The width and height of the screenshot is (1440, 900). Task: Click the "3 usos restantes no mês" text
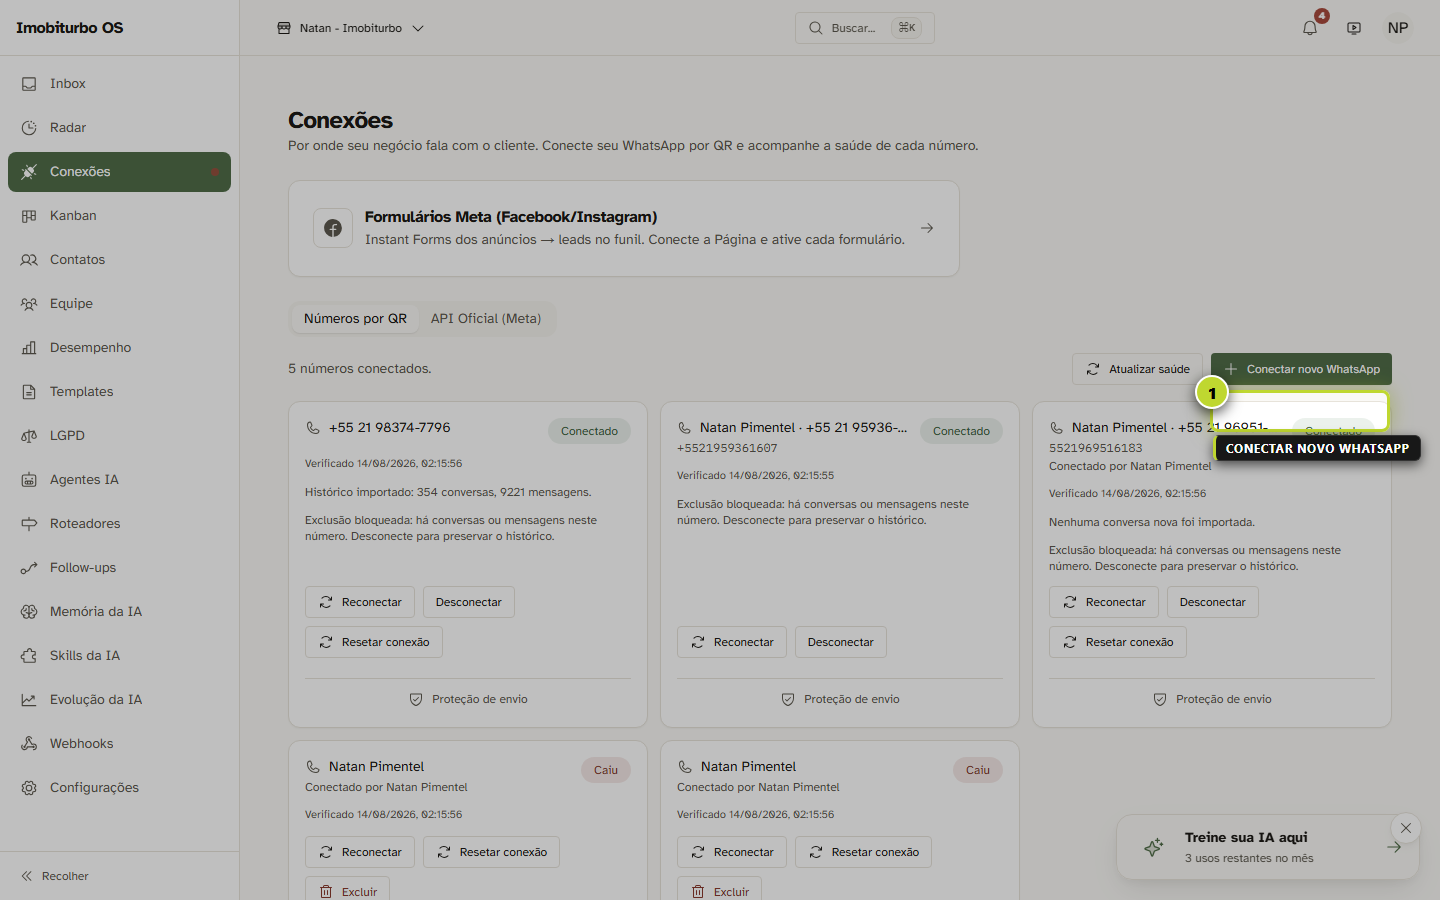tap(1249, 858)
